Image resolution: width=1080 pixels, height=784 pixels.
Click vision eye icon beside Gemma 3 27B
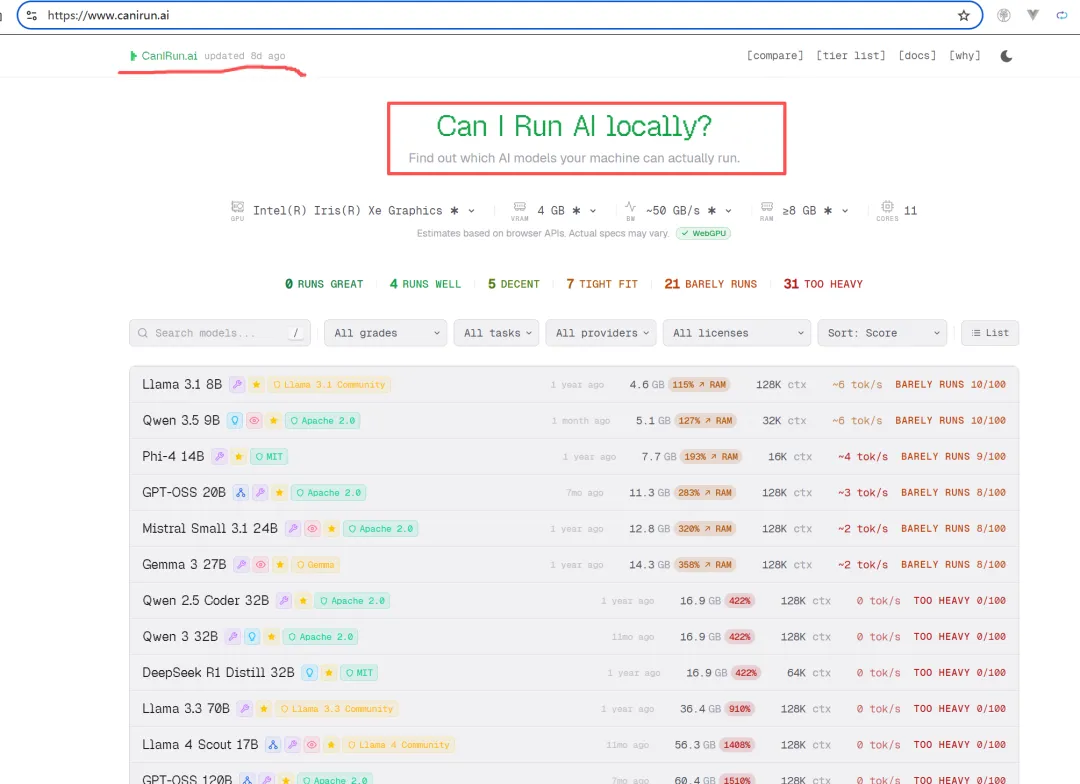260,564
